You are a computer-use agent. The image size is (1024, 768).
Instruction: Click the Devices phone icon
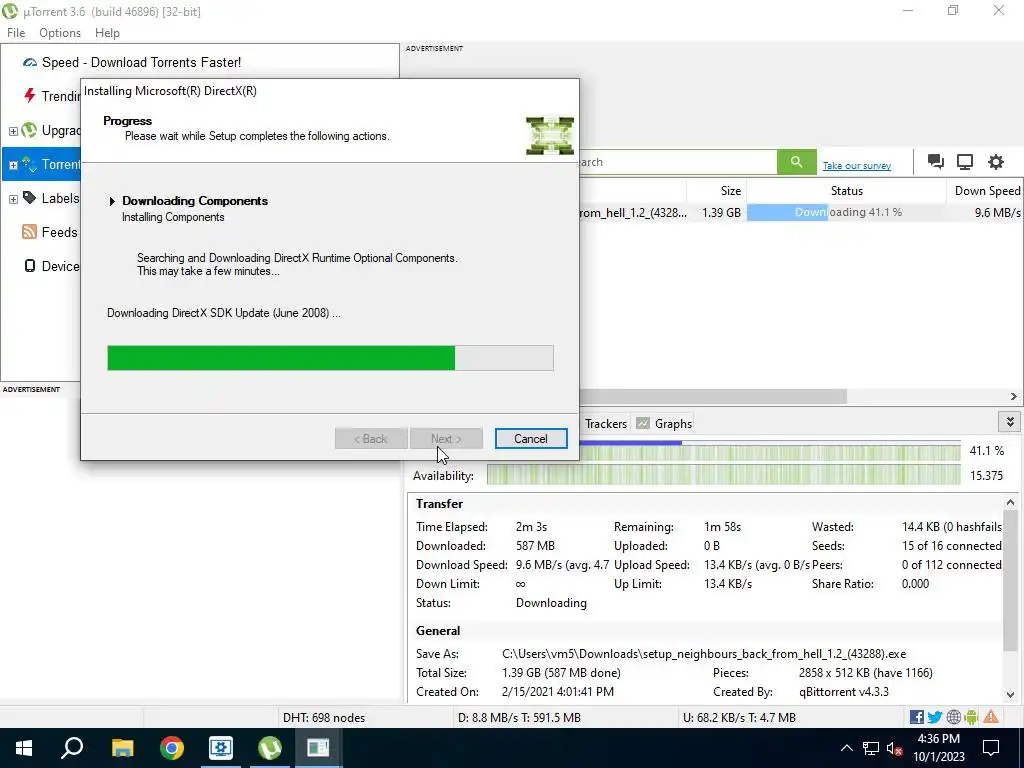(29, 266)
